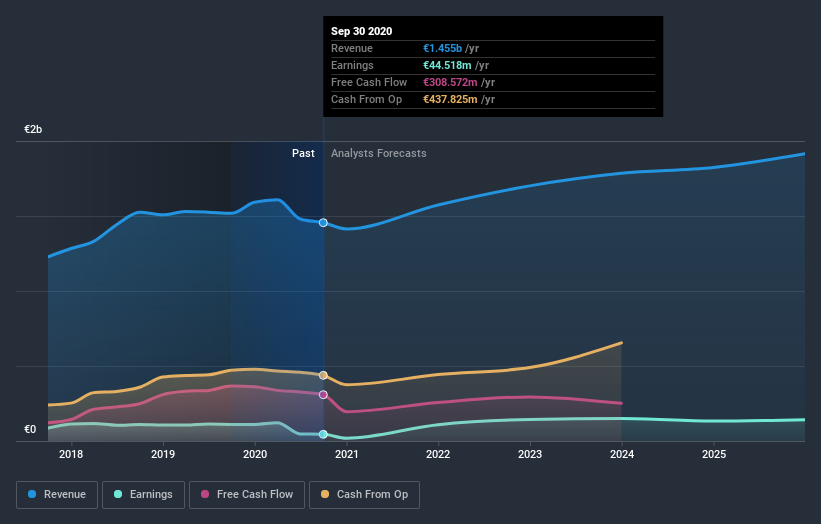This screenshot has width=821, height=524.
Task: Click the 2021 x-axis label
Action: point(347,454)
